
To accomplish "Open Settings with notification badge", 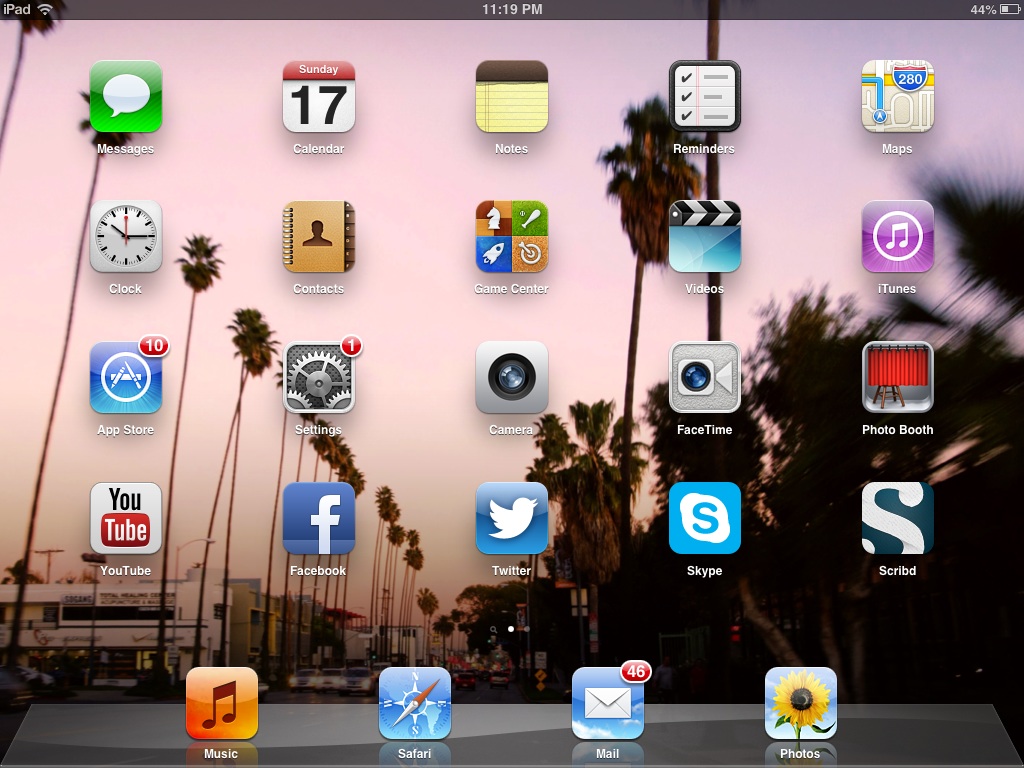I will pos(319,378).
